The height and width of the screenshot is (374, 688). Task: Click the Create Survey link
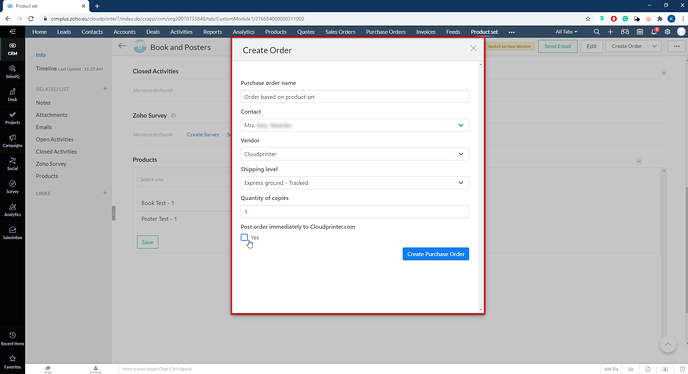coord(203,134)
